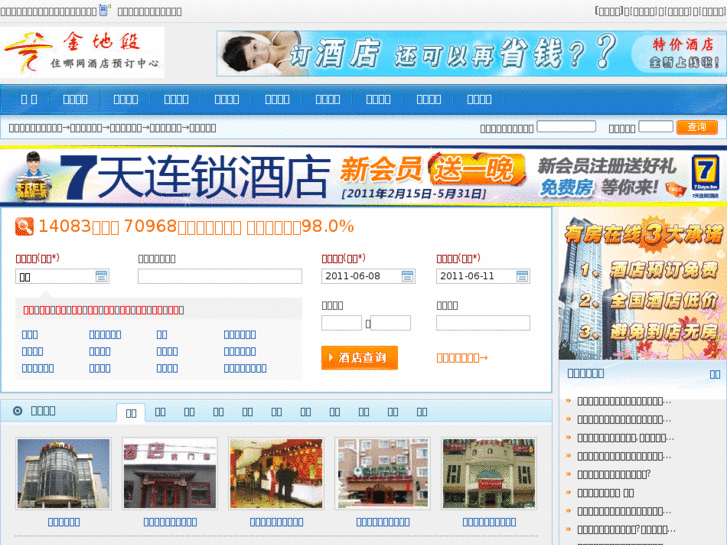Open hotel thumbnail of pink building with red entrance

[383, 474]
